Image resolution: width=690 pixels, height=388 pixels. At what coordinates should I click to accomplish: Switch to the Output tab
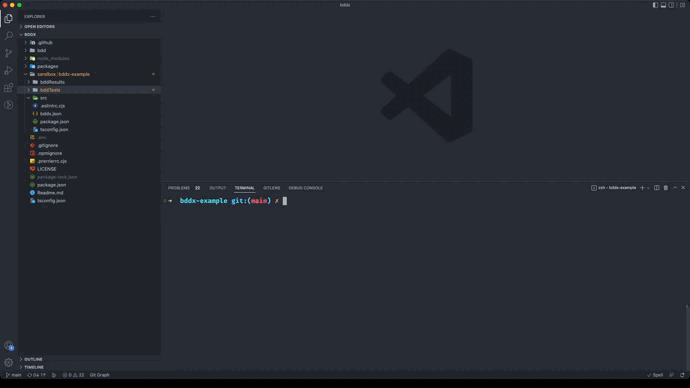pyautogui.click(x=217, y=188)
